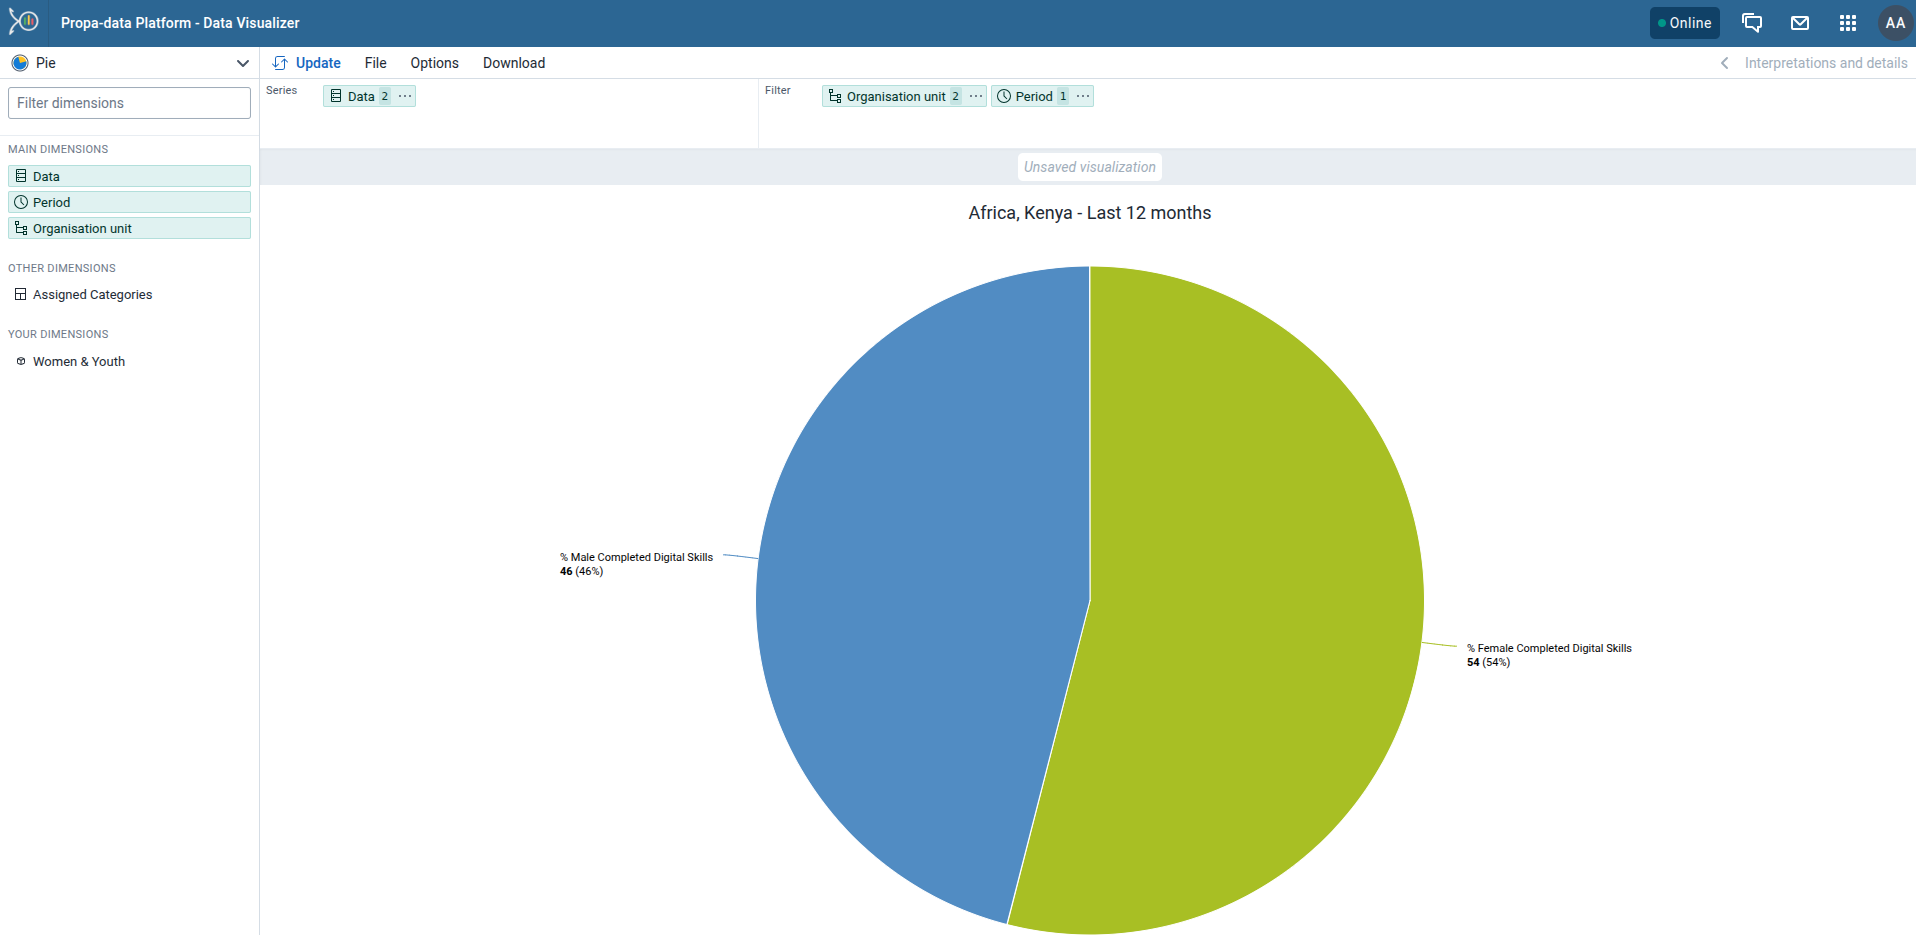The width and height of the screenshot is (1916, 935).
Task: Open the Period filter chip options
Action: pos(1082,96)
